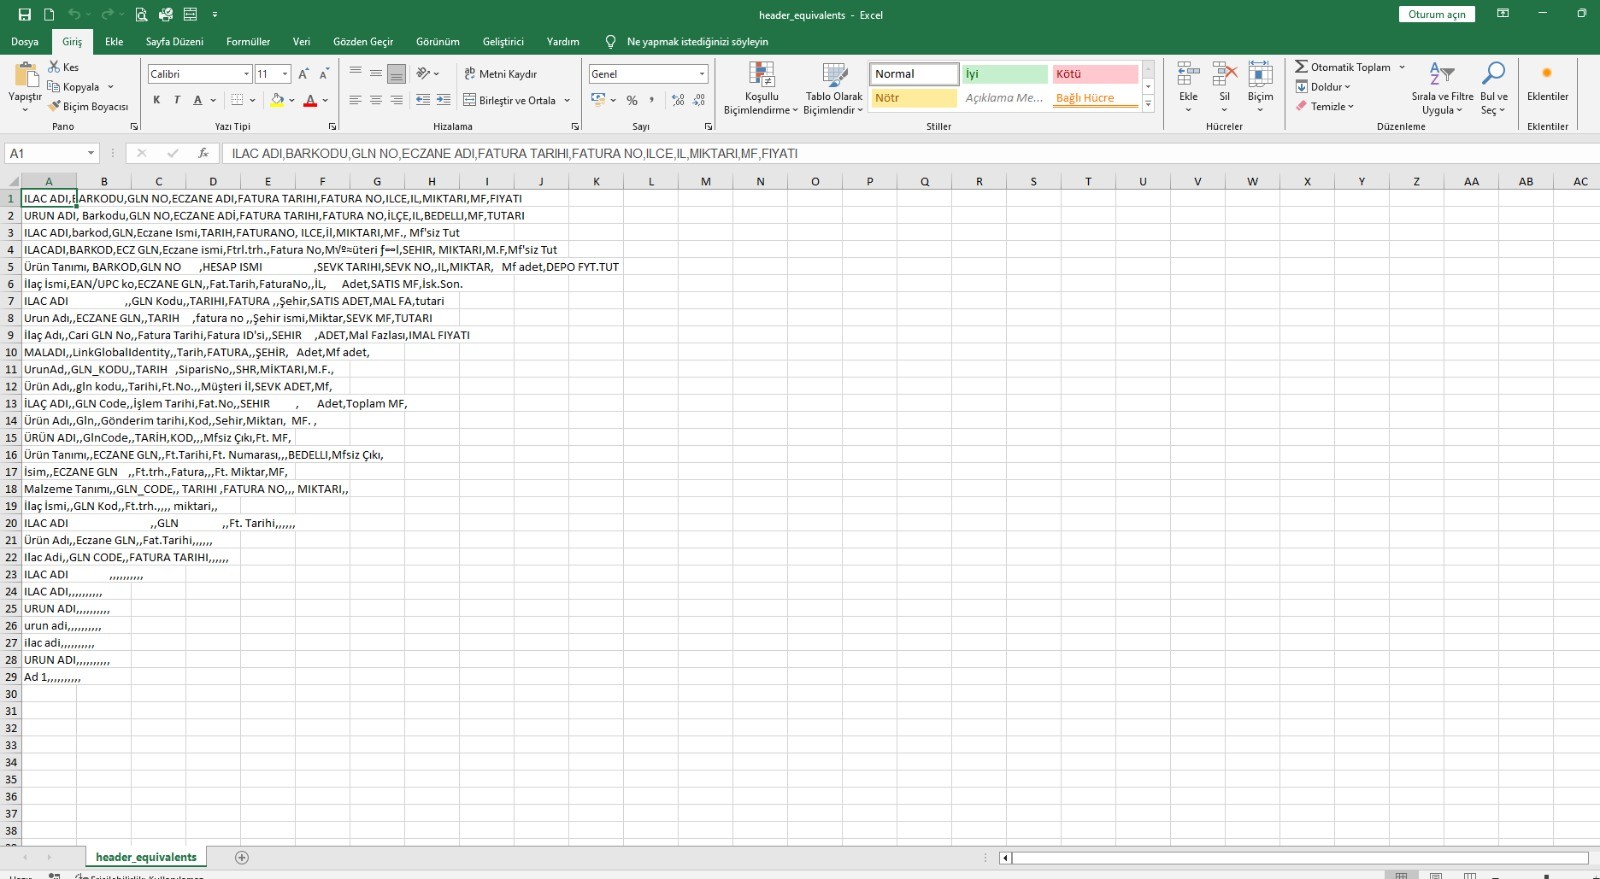Open the Dosya menu tab
Image resolution: width=1600 pixels, height=879 pixels.
point(25,42)
